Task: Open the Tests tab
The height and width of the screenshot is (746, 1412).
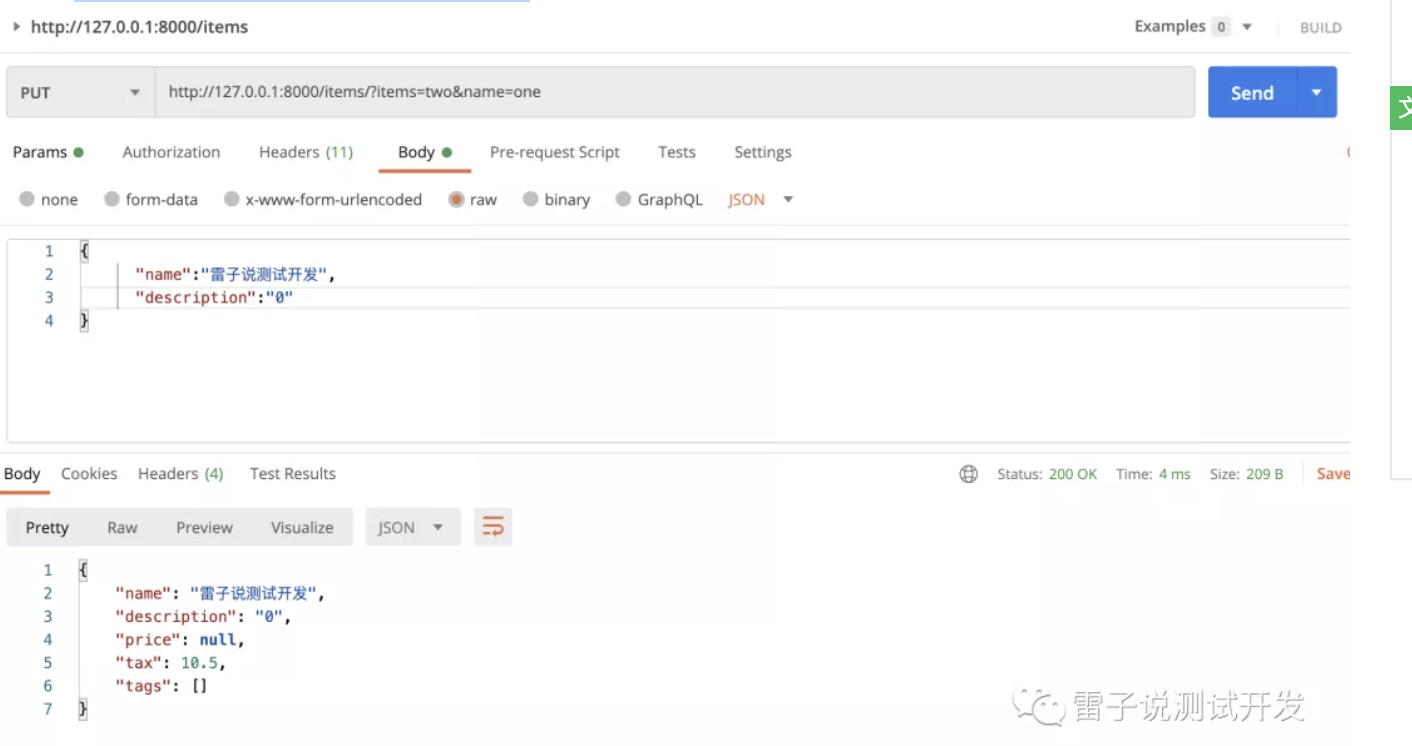Action: [677, 152]
